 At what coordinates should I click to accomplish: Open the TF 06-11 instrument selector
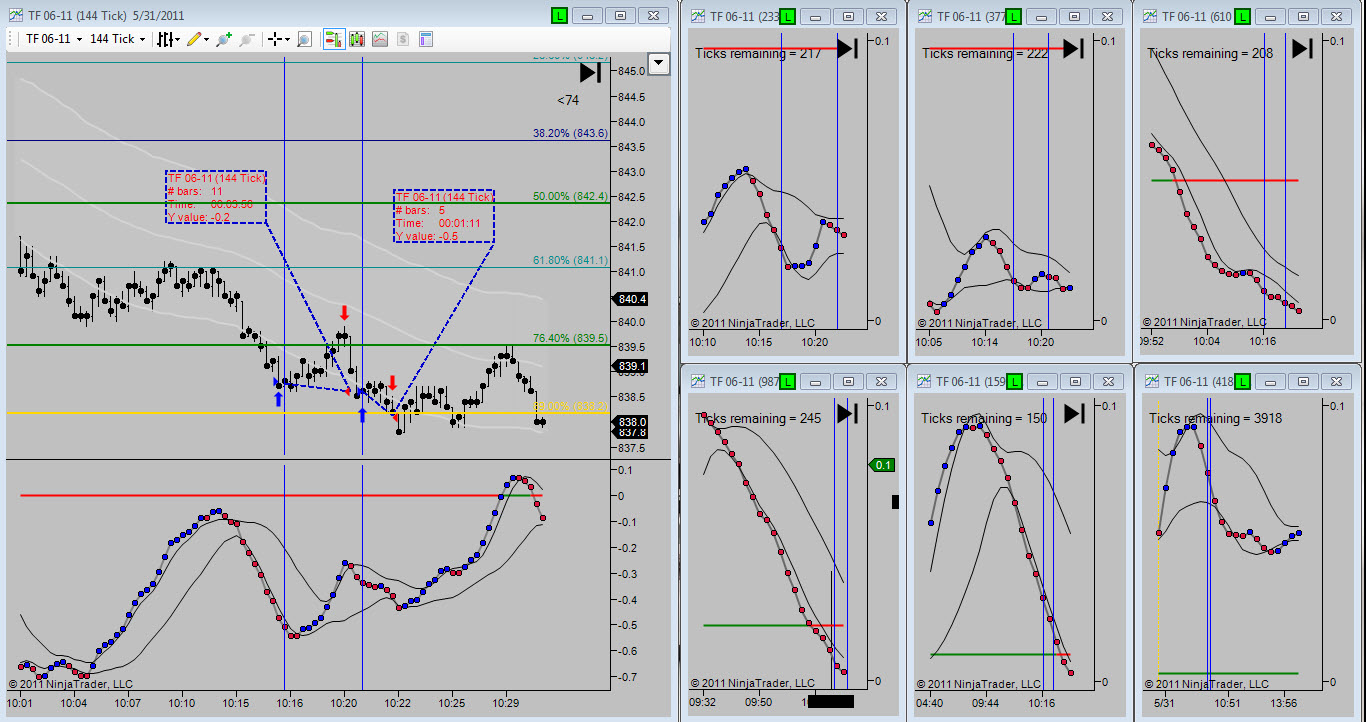point(53,39)
